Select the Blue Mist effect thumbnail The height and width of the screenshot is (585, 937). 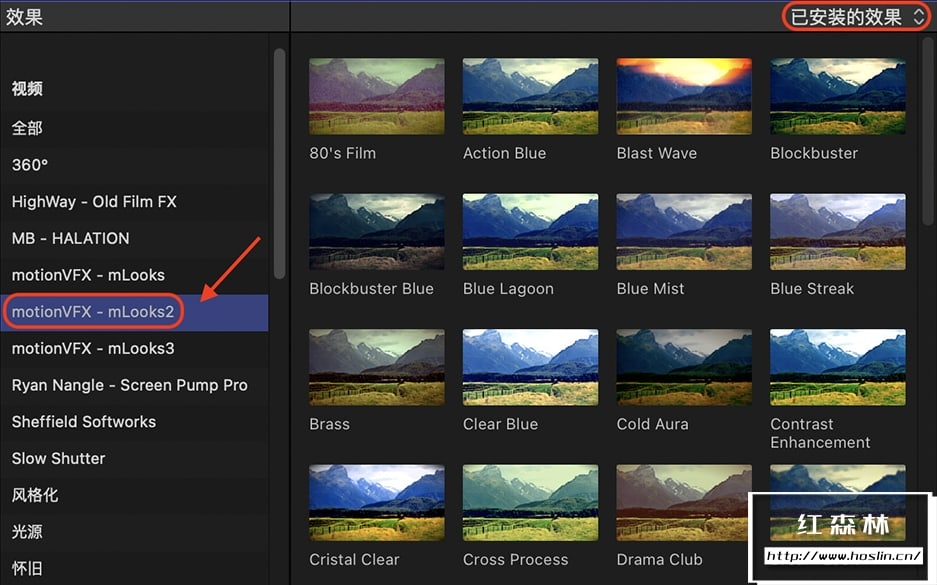pos(684,232)
